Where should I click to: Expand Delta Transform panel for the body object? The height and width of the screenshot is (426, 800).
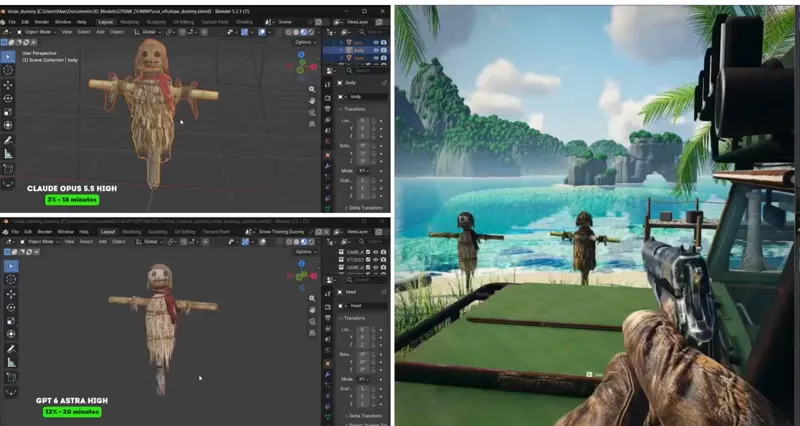coord(363,208)
